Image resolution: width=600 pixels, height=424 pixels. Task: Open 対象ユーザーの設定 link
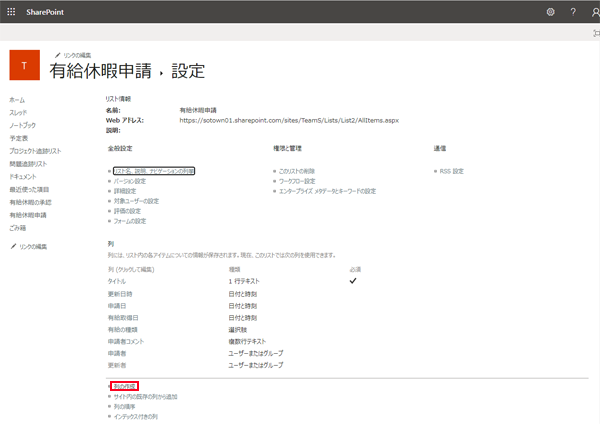pos(136,201)
